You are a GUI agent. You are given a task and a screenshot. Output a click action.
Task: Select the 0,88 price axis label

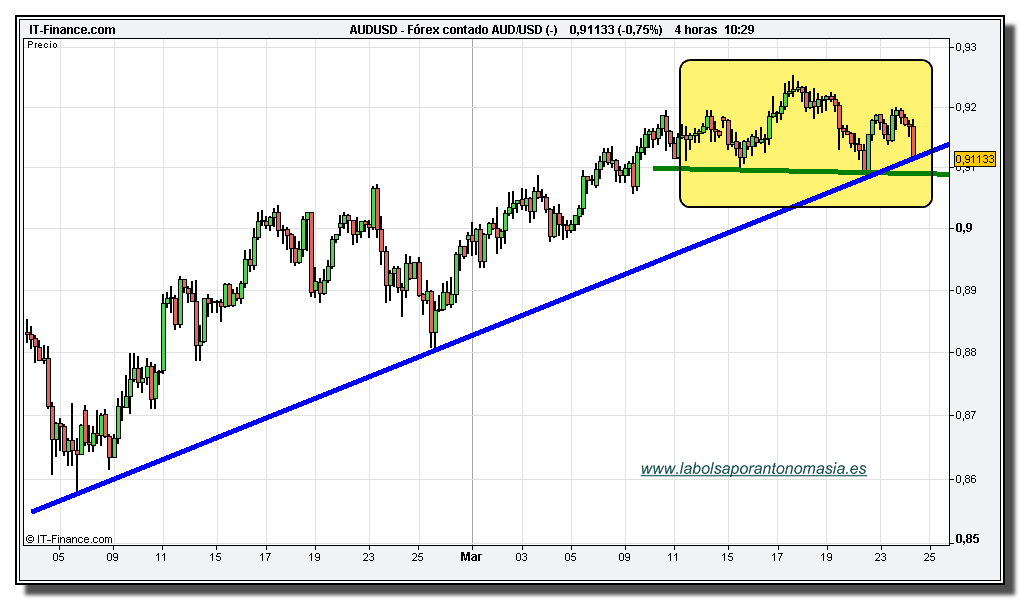pyautogui.click(x=966, y=353)
